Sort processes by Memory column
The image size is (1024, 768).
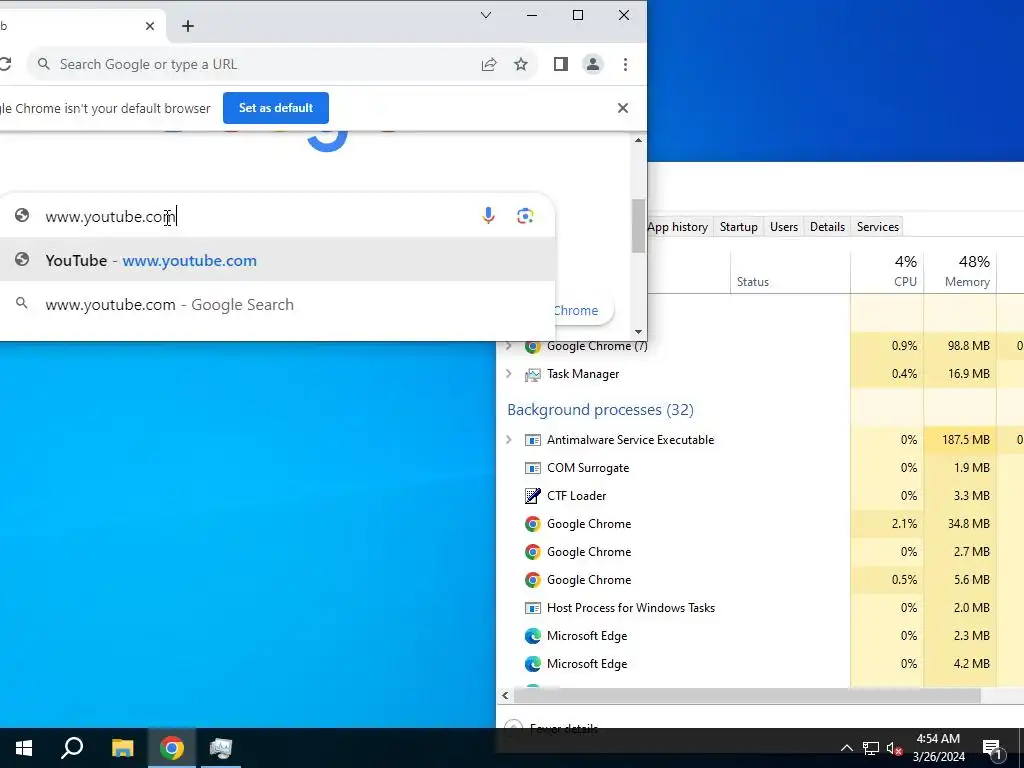coord(960,272)
